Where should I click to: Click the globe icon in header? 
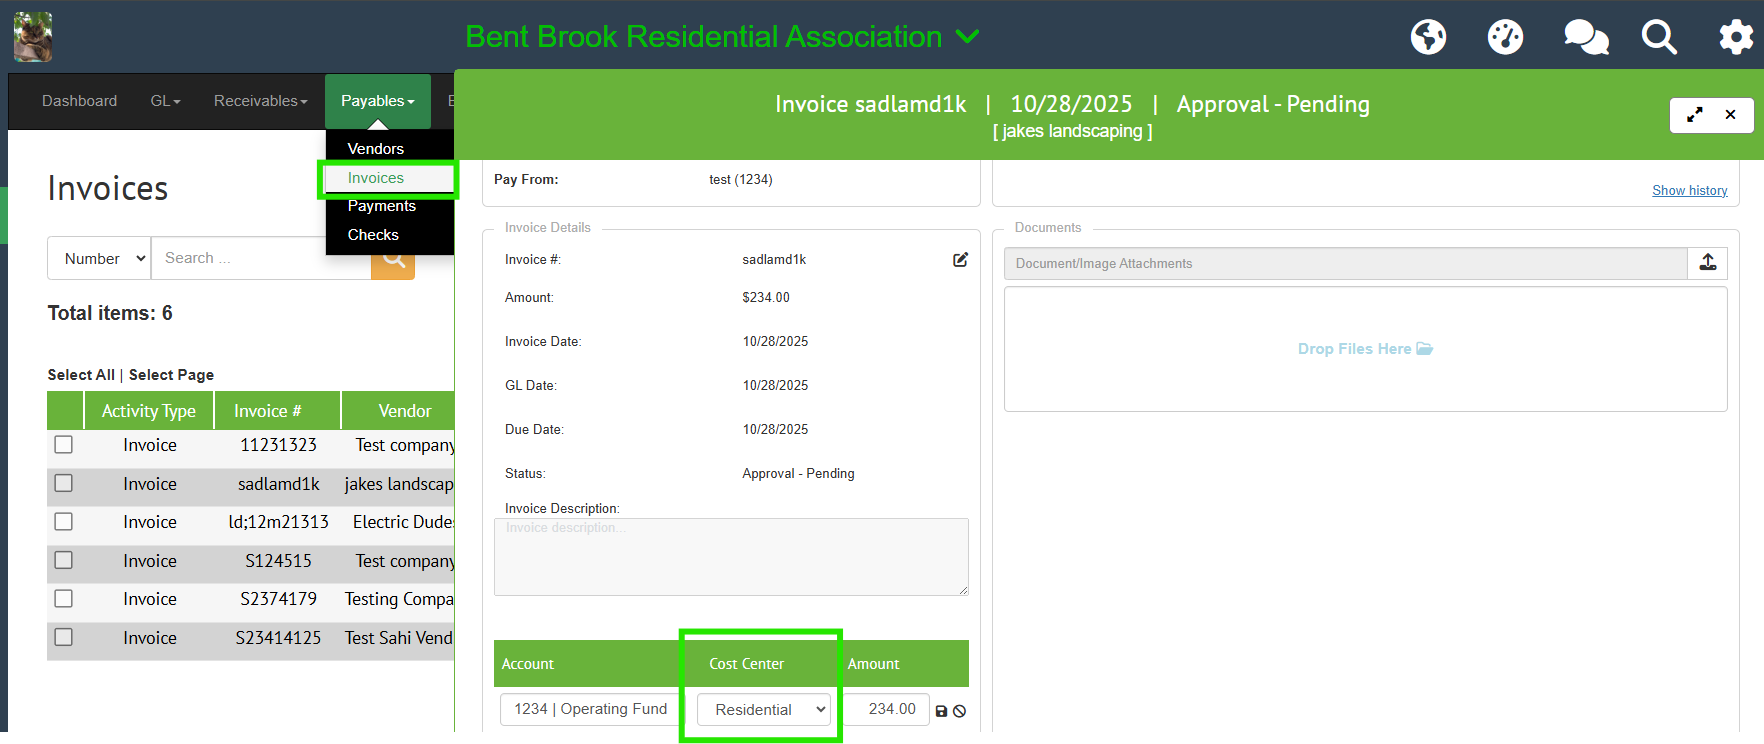(x=1428, y=37)
